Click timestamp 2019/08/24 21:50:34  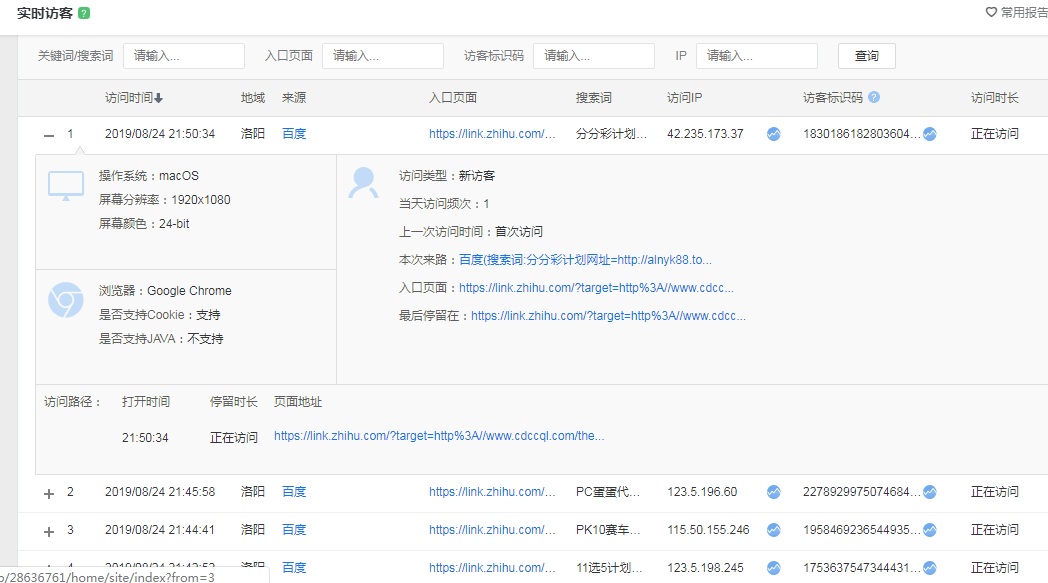pos(160,134)
